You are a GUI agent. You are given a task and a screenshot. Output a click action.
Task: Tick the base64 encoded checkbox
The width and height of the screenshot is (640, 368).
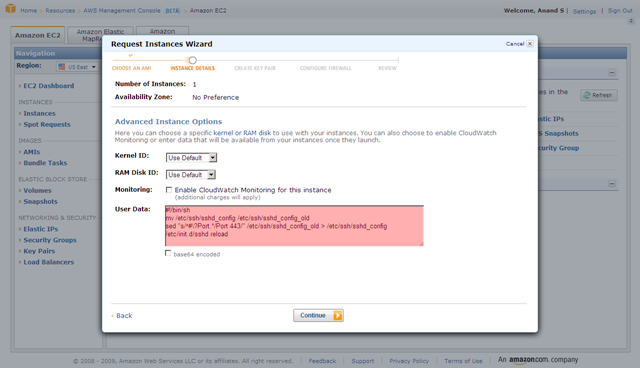(168, 253)
